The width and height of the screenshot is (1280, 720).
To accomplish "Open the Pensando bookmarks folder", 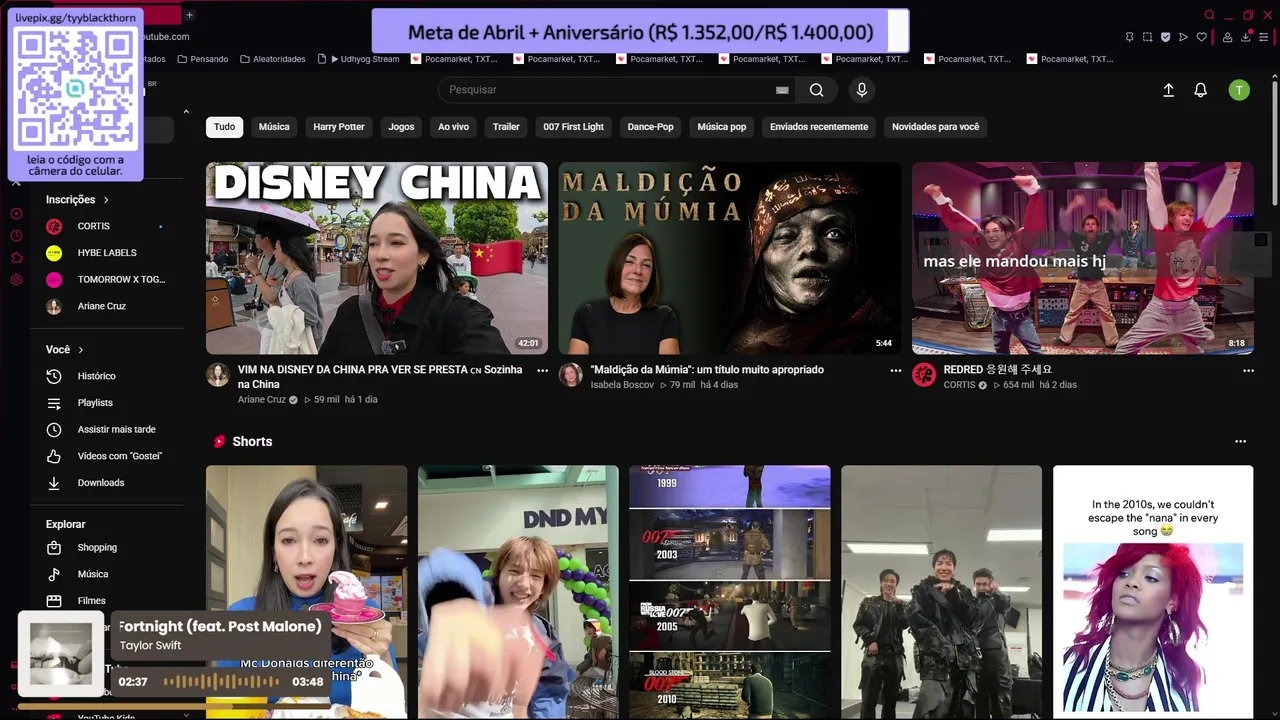I will 203,59.
